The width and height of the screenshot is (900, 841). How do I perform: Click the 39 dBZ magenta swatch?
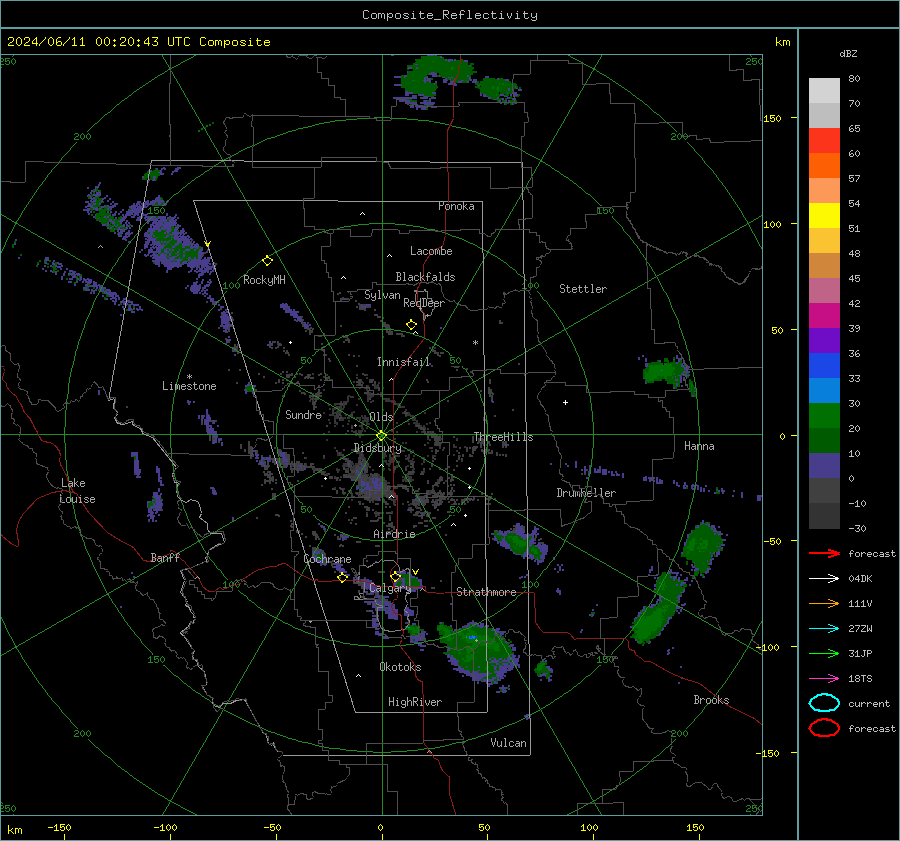[x=824, y=315]
